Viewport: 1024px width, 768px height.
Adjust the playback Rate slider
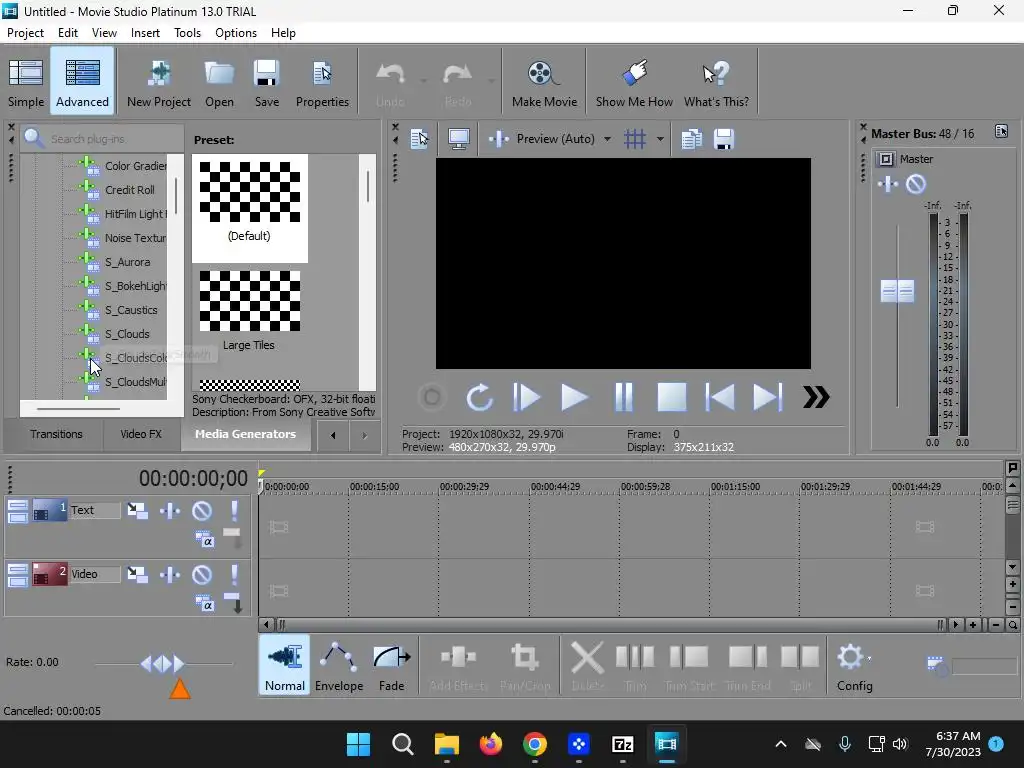tap(163, 664)
